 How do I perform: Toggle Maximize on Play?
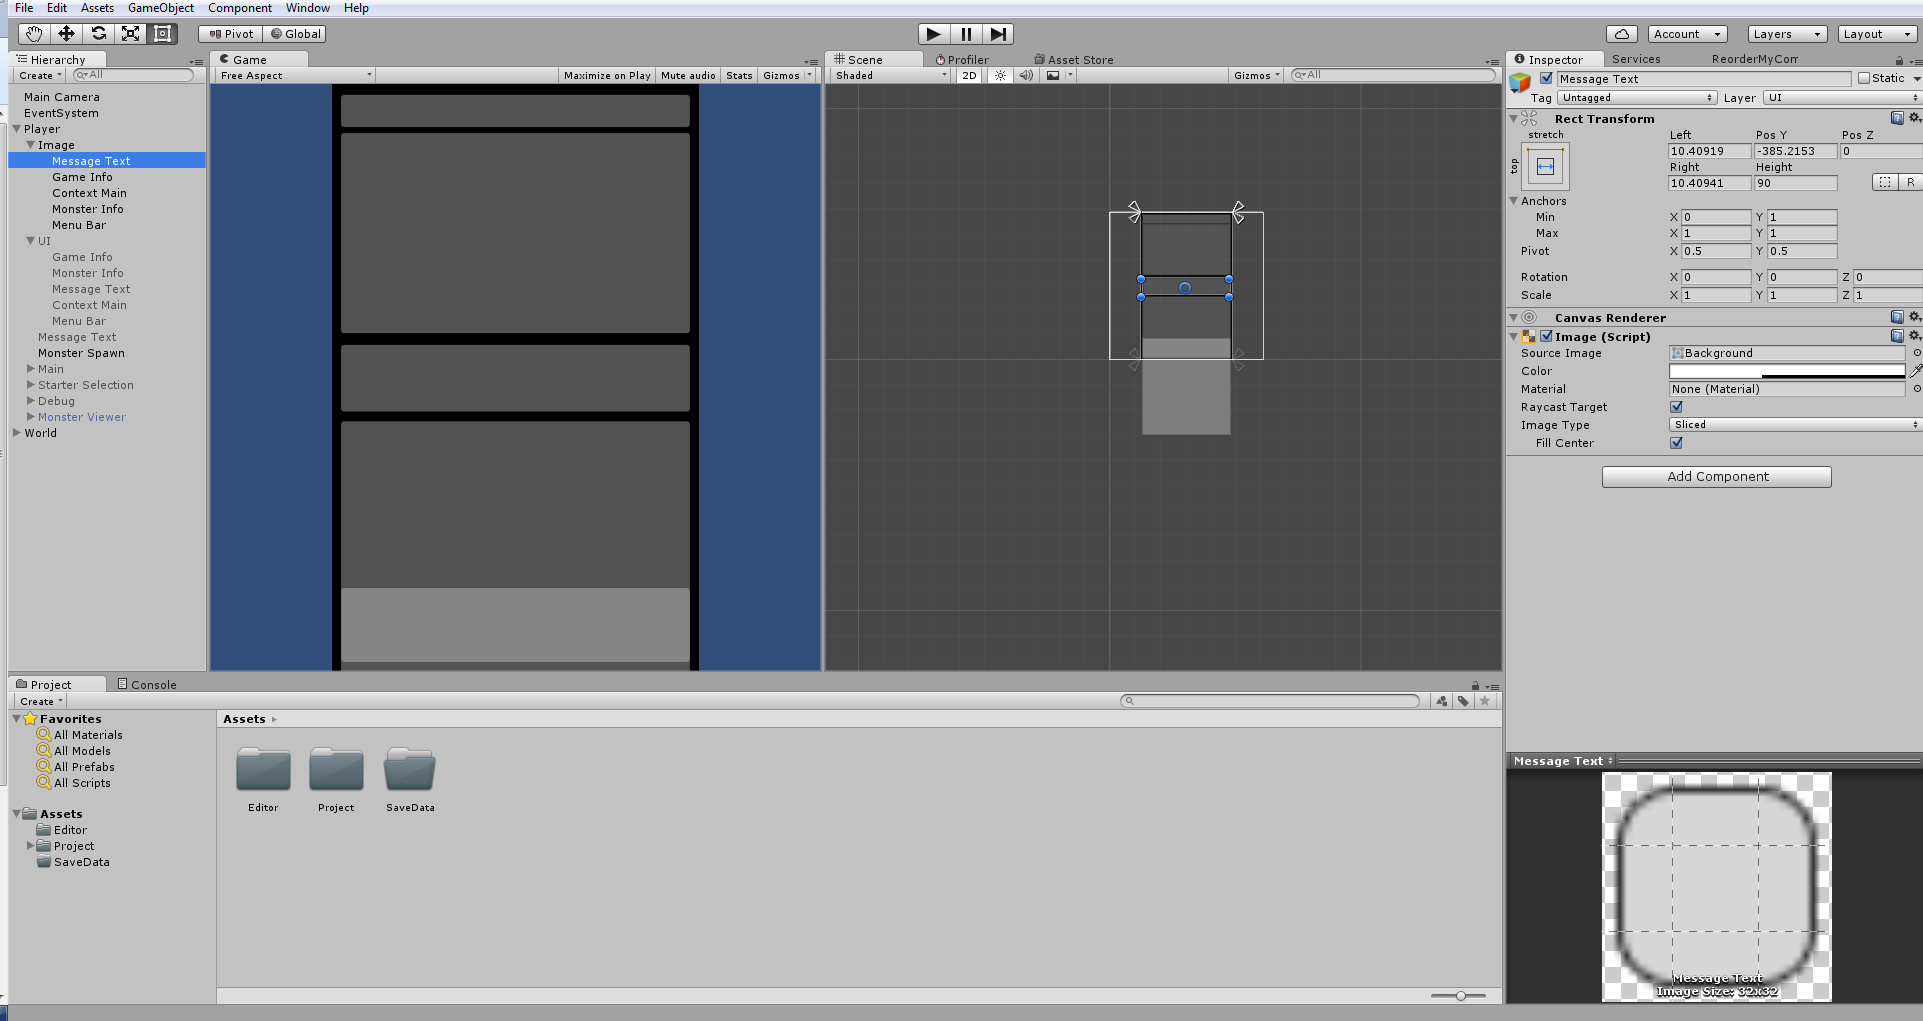point(607,75)
